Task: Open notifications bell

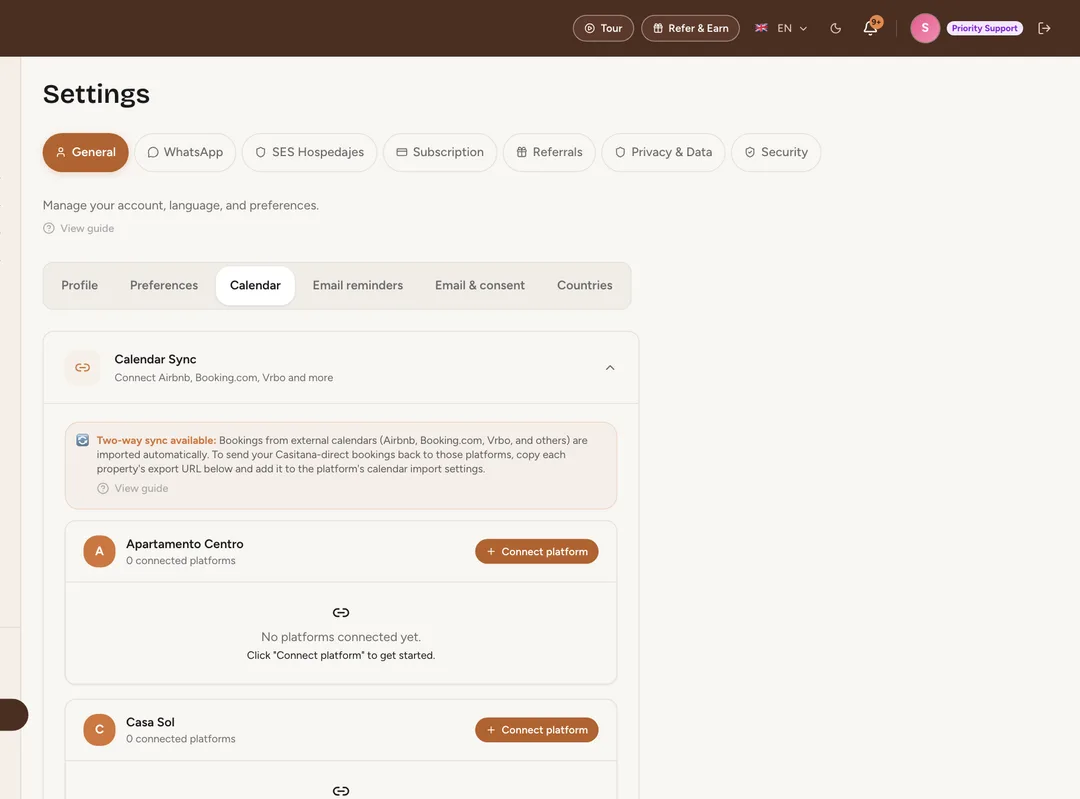Action: pyautogui.click(x=871, y=28)
